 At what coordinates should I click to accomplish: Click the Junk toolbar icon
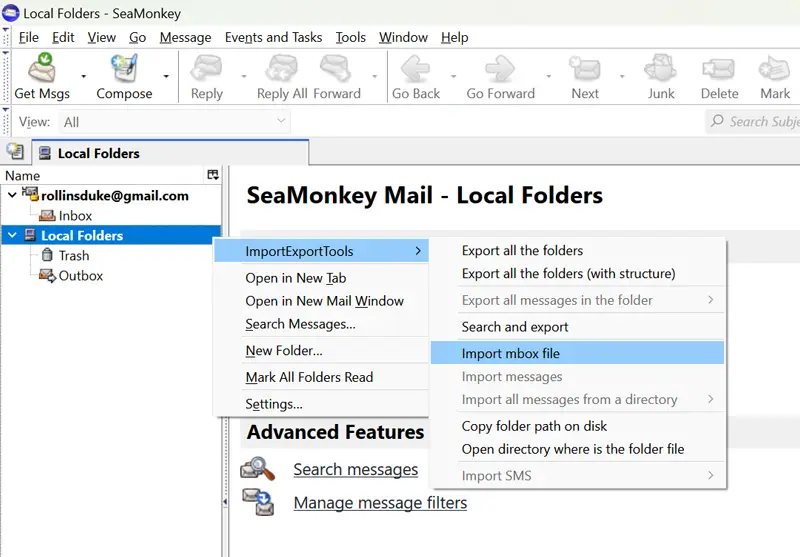[x=661, y=70]
